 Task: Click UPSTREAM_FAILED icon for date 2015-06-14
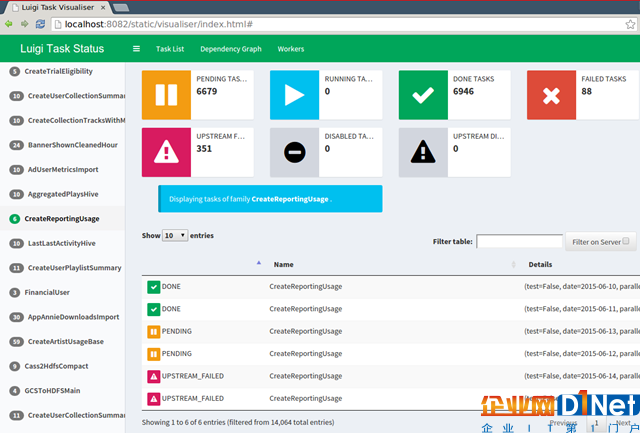click(153, 377)
